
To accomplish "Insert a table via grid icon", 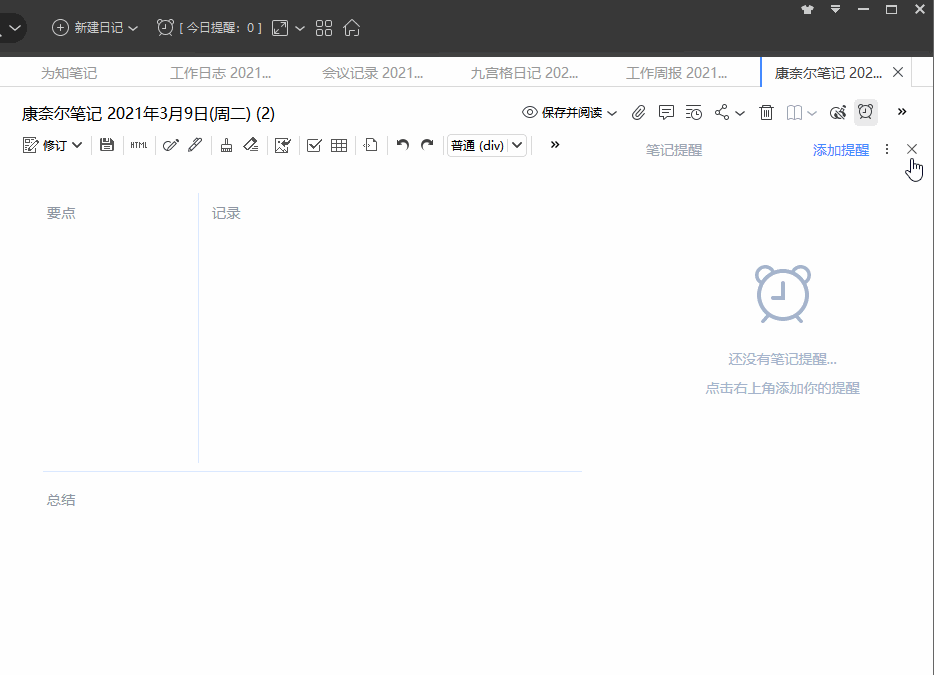I will point(339,145).
